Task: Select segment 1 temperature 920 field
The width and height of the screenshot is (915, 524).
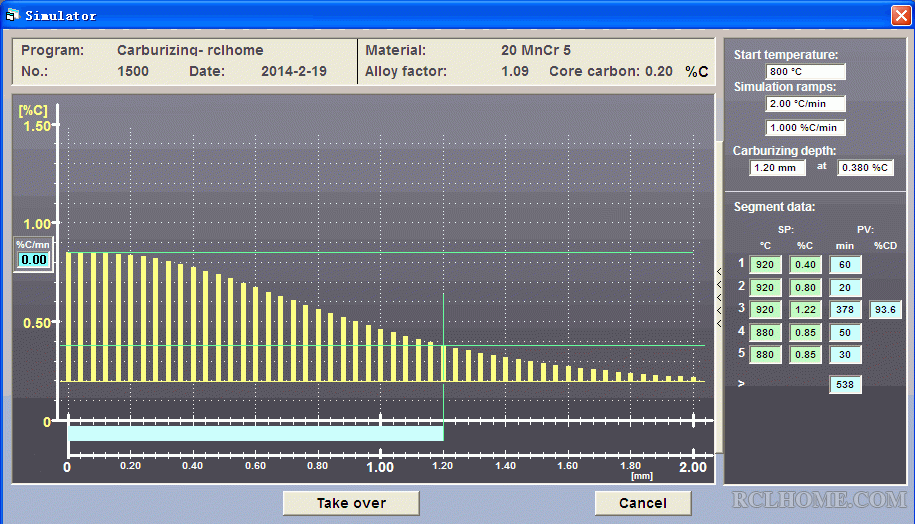Action: tap(765, 264)
